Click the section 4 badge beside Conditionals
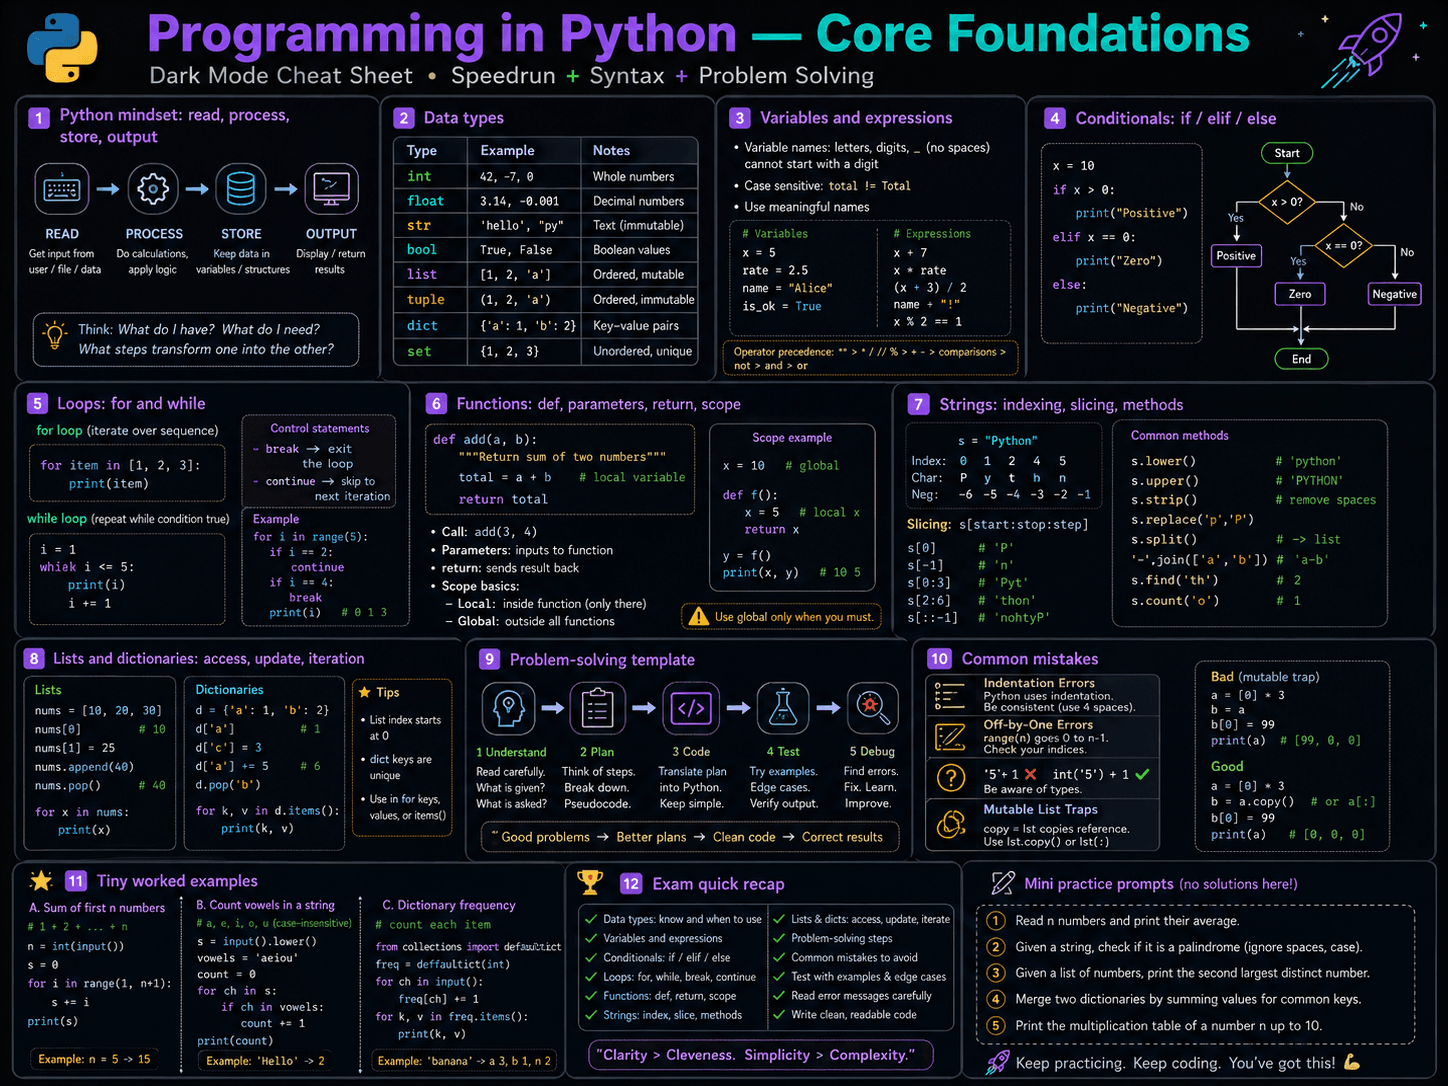Image resolution: width=1448 pixels, height=1086 pixels. tap(1054, 118)
